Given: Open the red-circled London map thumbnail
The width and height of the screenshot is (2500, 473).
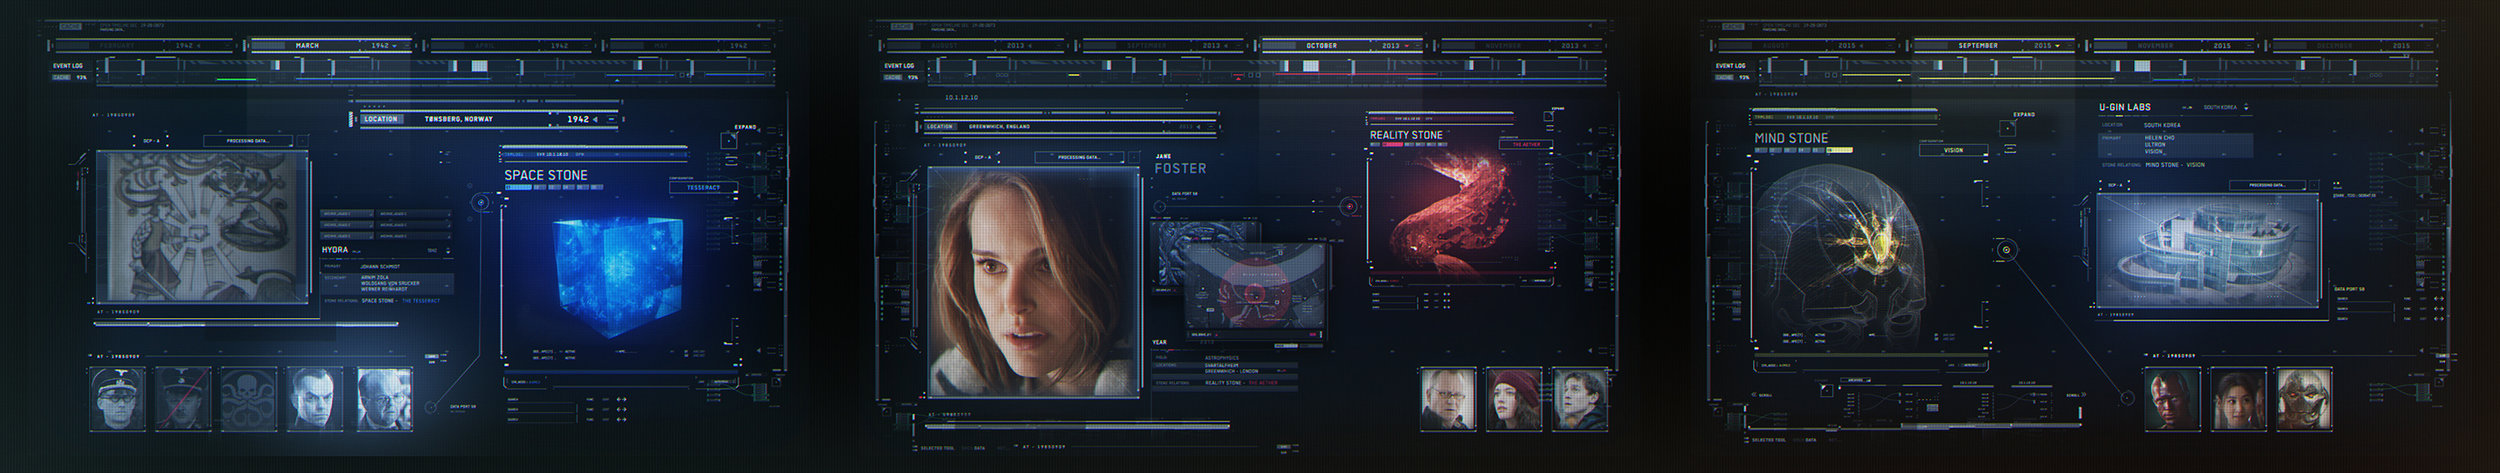Looking at the screenshot, I should pos(1256,292).
